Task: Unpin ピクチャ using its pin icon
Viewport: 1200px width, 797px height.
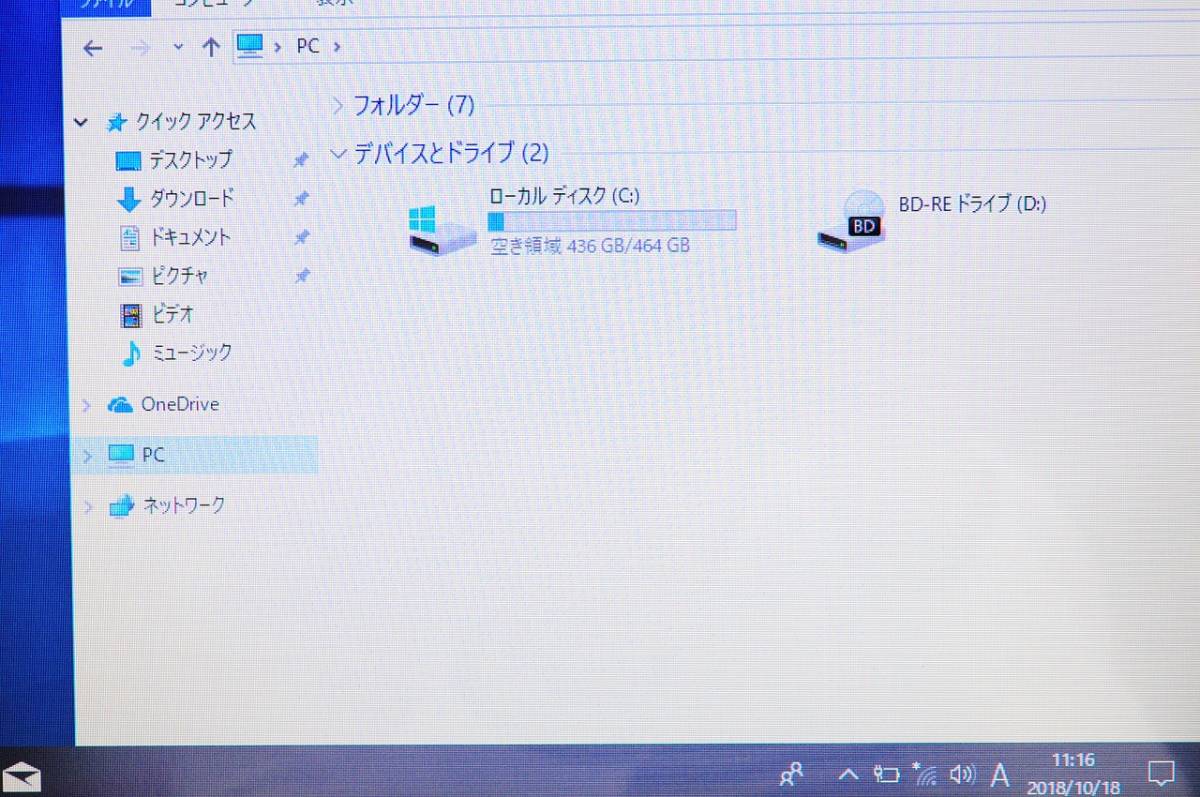Action: click(x=301, y=276)
